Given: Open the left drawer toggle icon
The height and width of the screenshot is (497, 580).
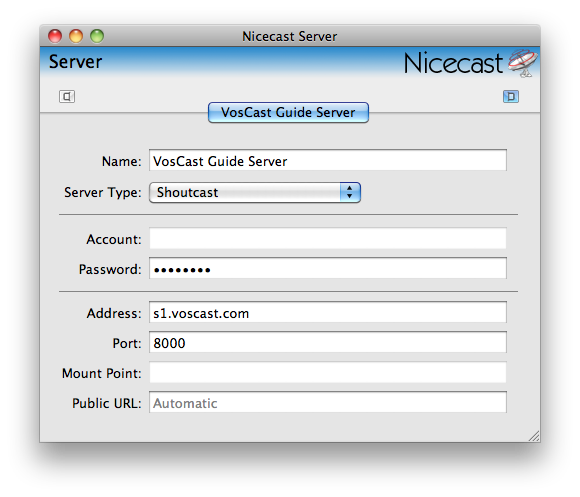Looking at the screenshot, I should coord(67,97).
